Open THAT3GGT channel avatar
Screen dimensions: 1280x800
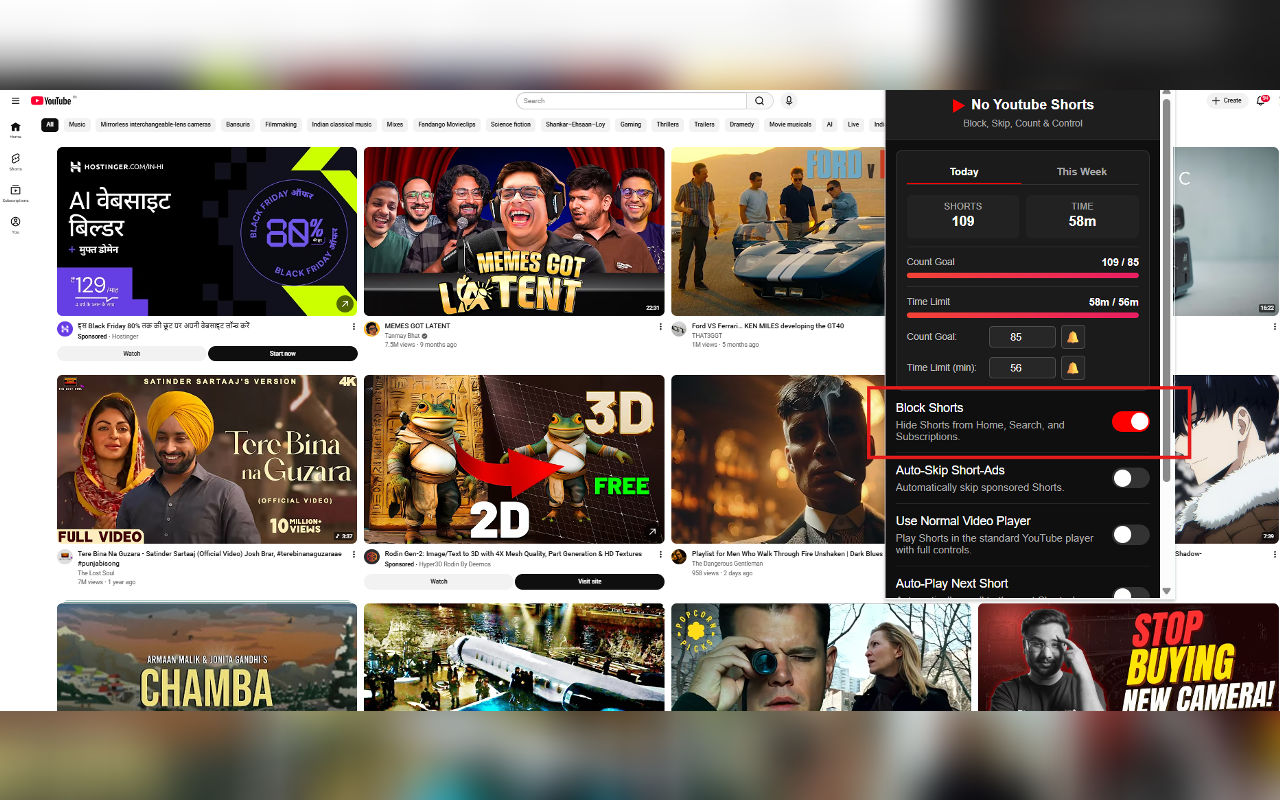click(679, 329)
